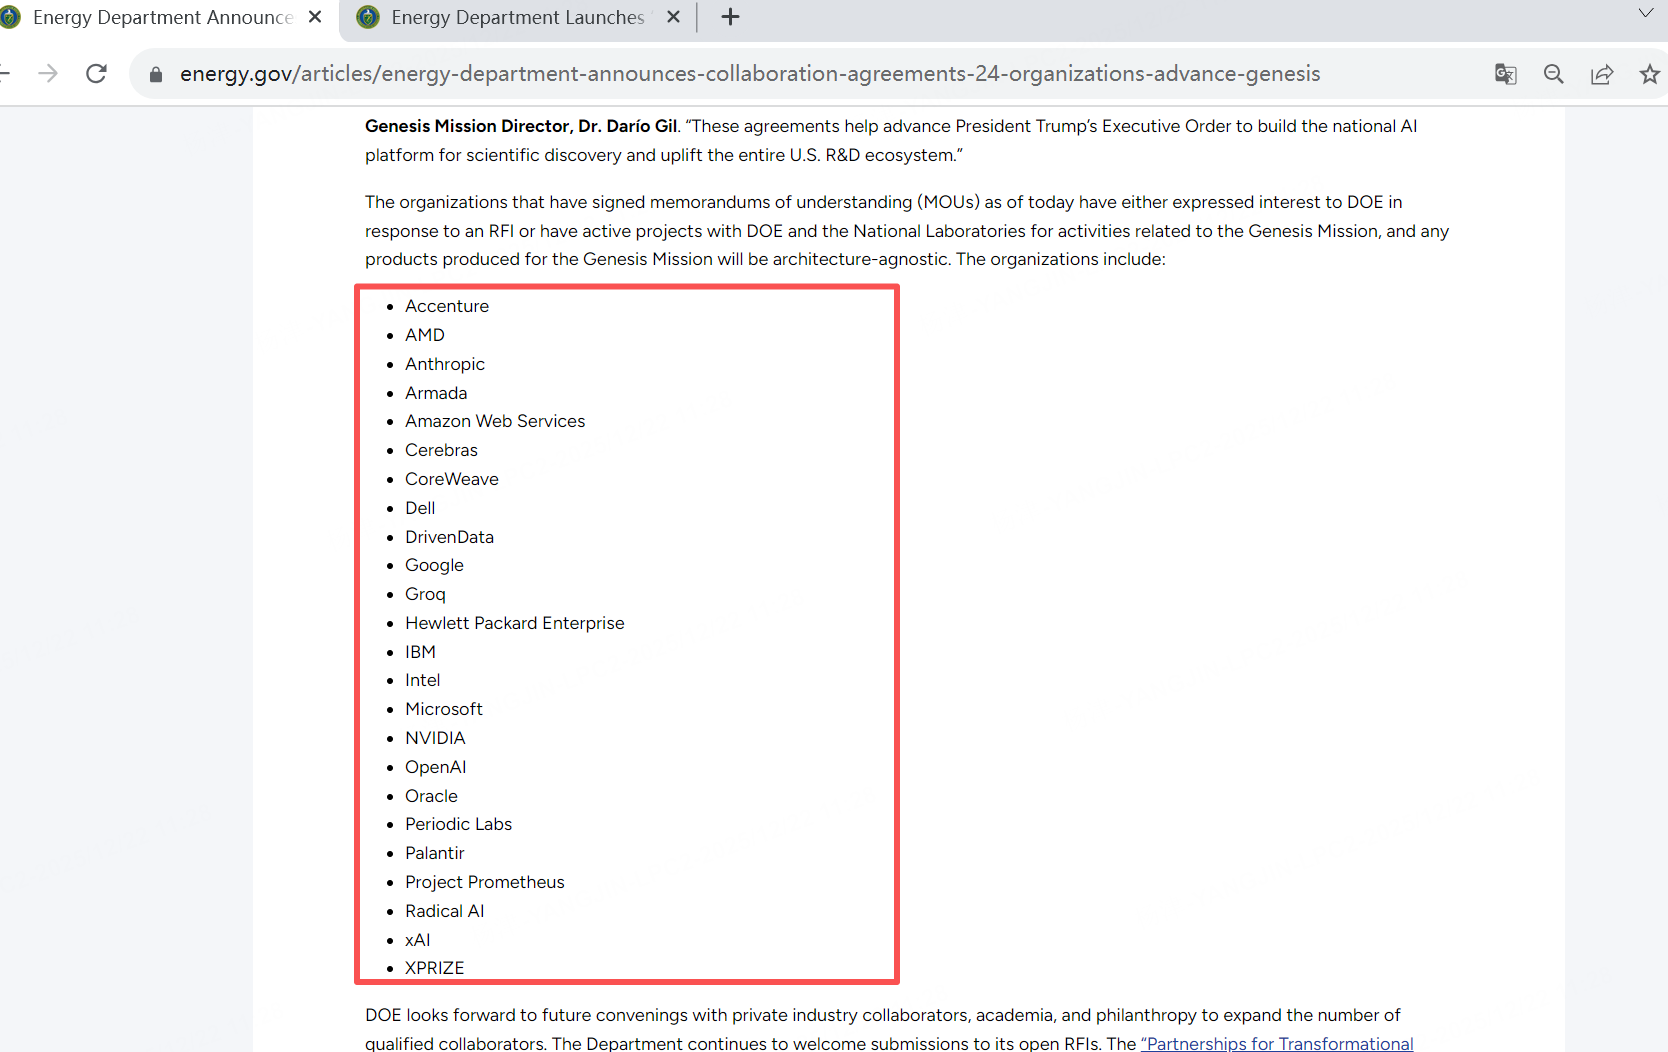Image resolution: width=1668 pixels, height=1052 pixels.
Task: Click the Periodic Labs list item
Action: 458,824
